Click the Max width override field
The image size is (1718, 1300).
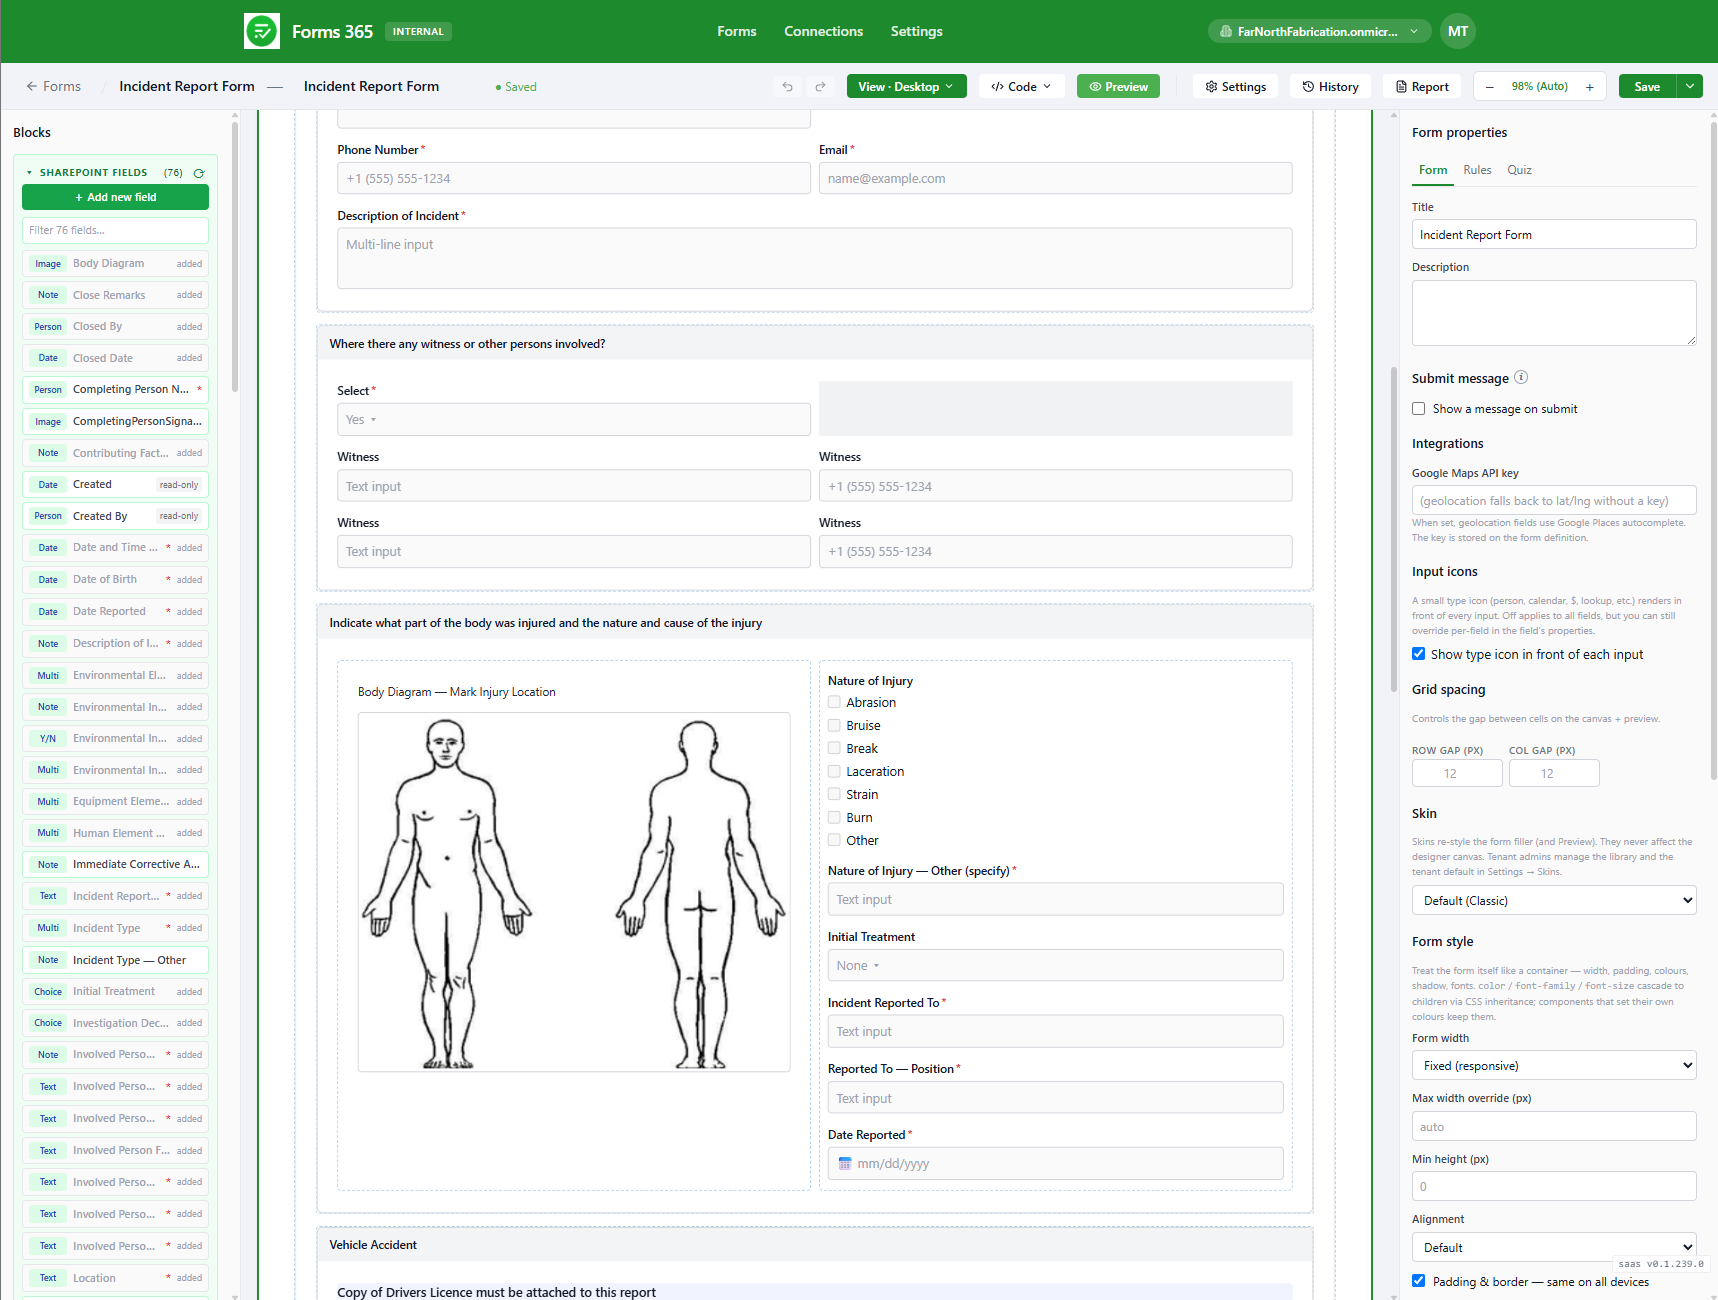tap(1554, 1126)
